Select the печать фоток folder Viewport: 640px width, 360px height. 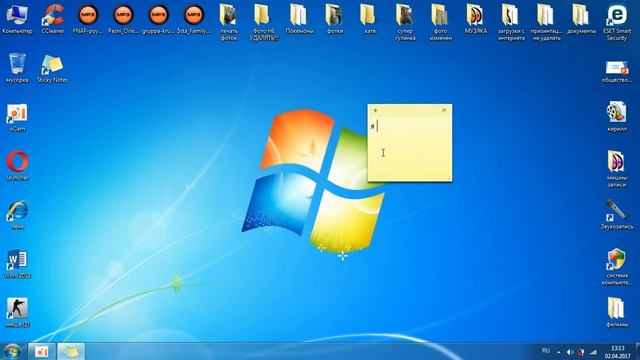coord(229,22)
